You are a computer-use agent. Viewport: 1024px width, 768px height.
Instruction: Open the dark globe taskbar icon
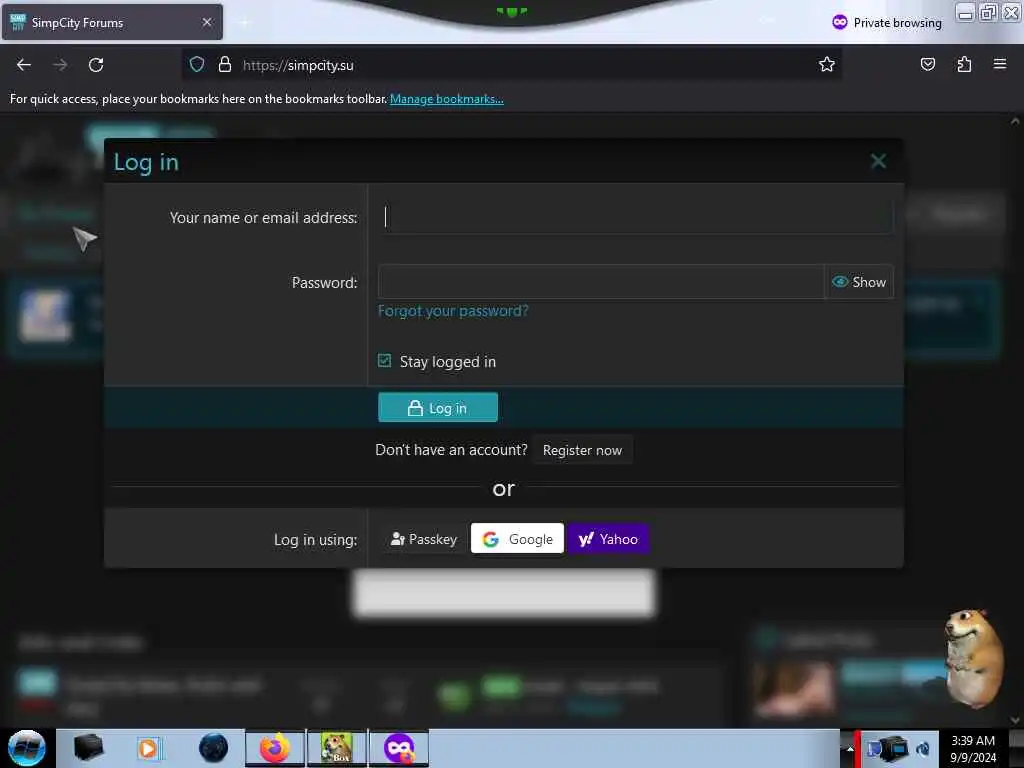click(x=213, y=748)
